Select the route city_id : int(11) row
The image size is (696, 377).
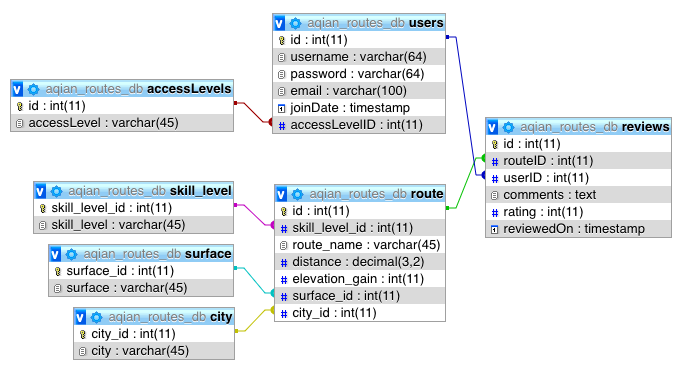(360, 313)
